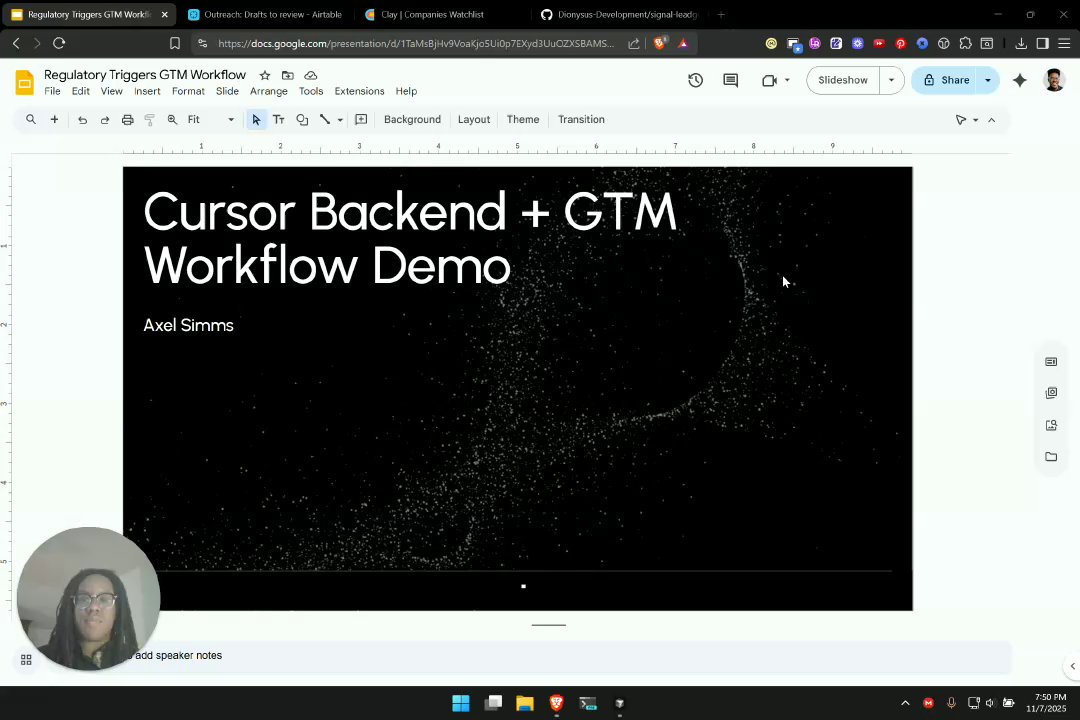Switch to the Outreach Drafts Airtable tab
The height and width of the screenshot is (720, 1080).
(x=266, y=14)
